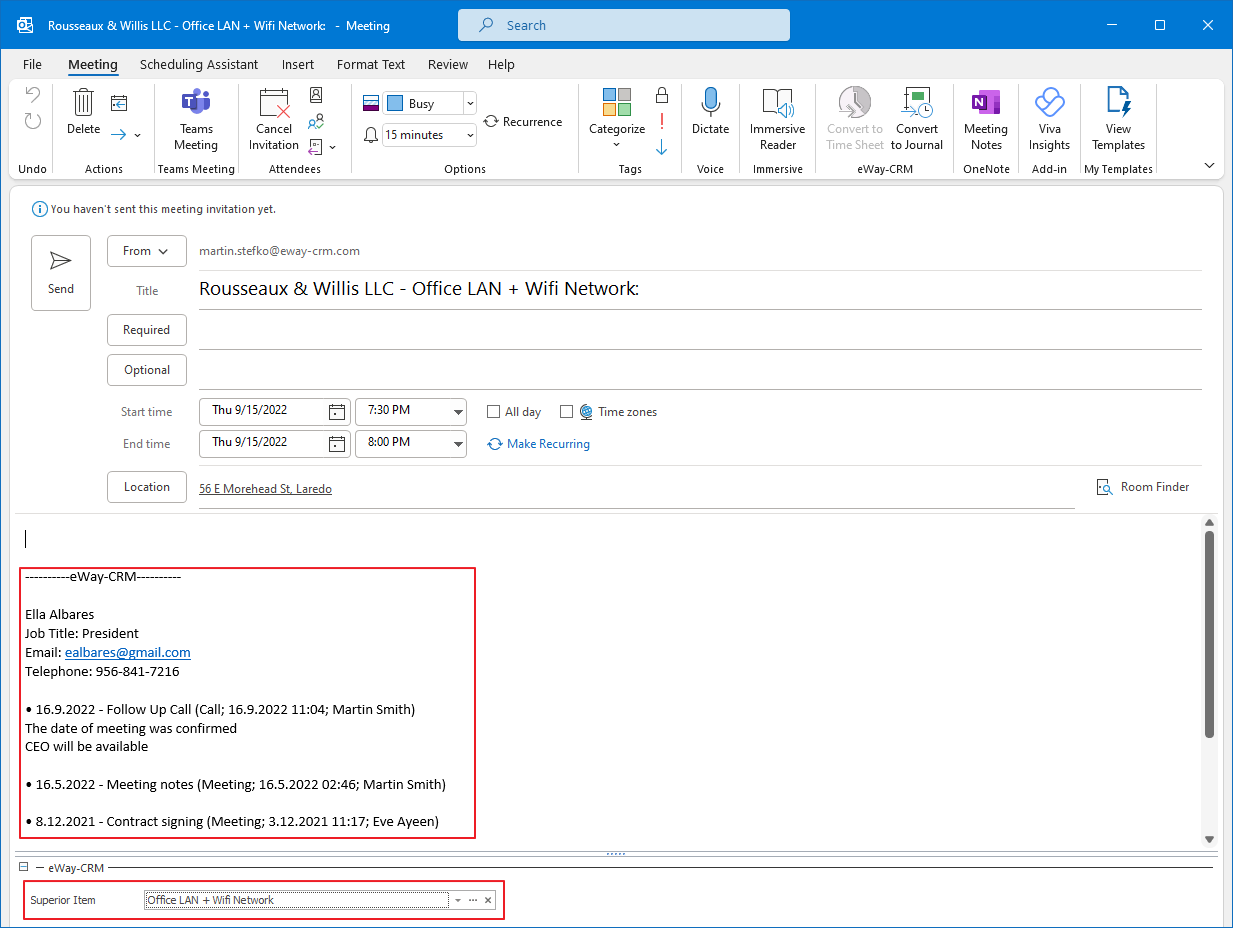Open the File menu
The image size is (1233, 928).
click(x=32, y=64)
